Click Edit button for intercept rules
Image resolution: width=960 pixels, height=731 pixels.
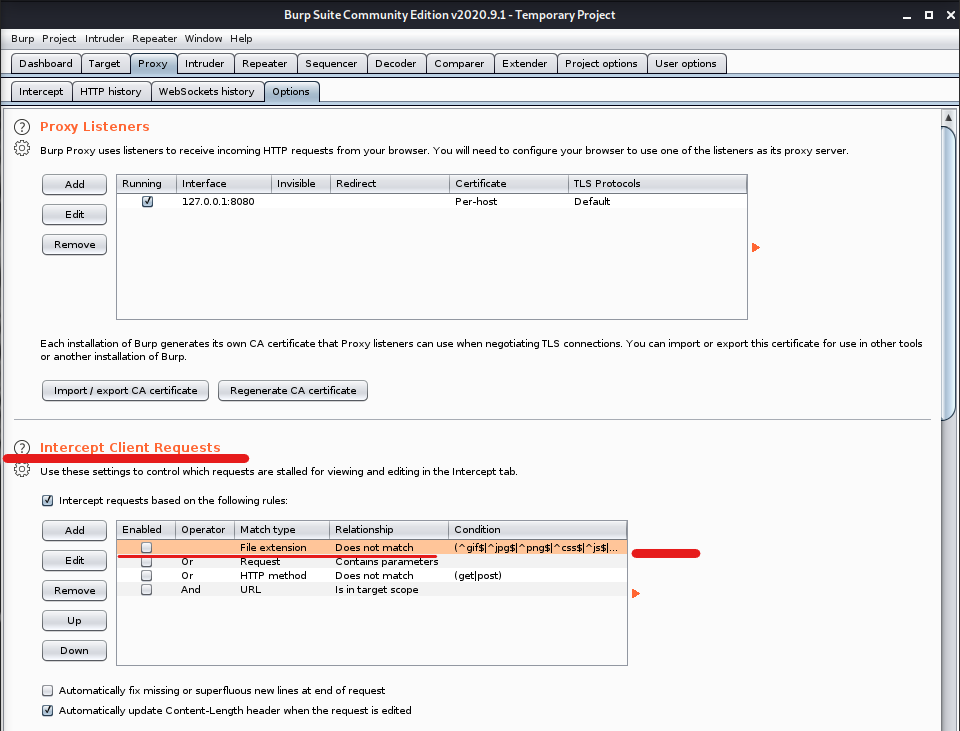tap(75, 560)
